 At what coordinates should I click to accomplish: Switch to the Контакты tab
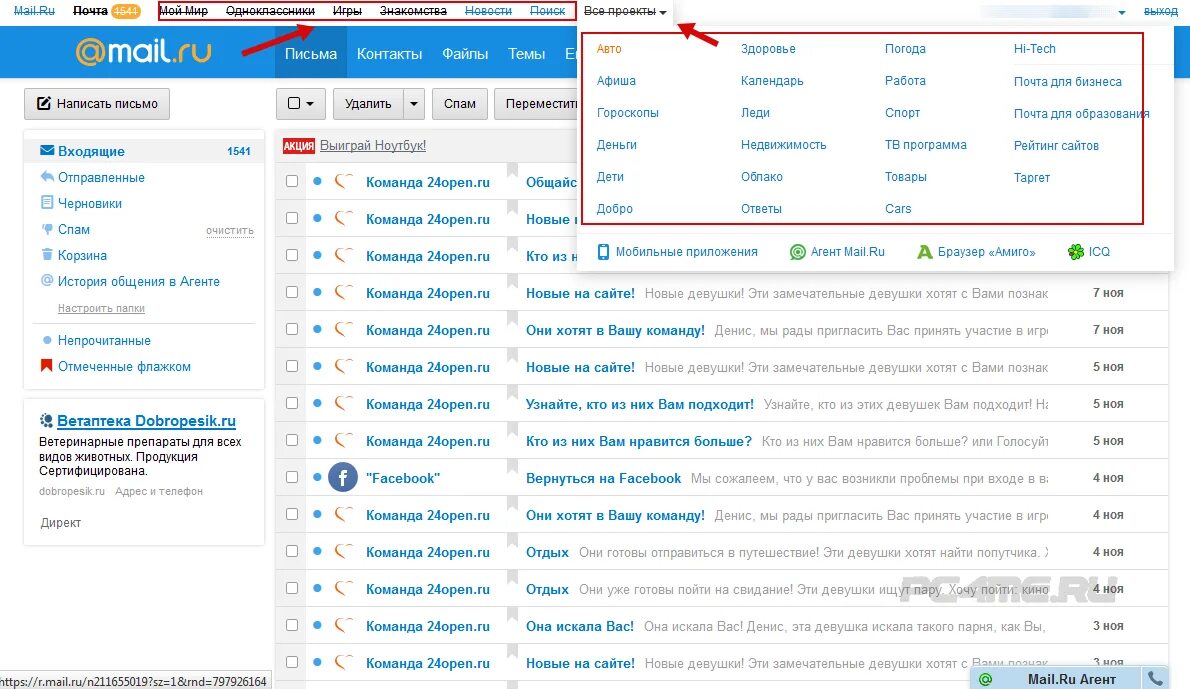[389, 53]
